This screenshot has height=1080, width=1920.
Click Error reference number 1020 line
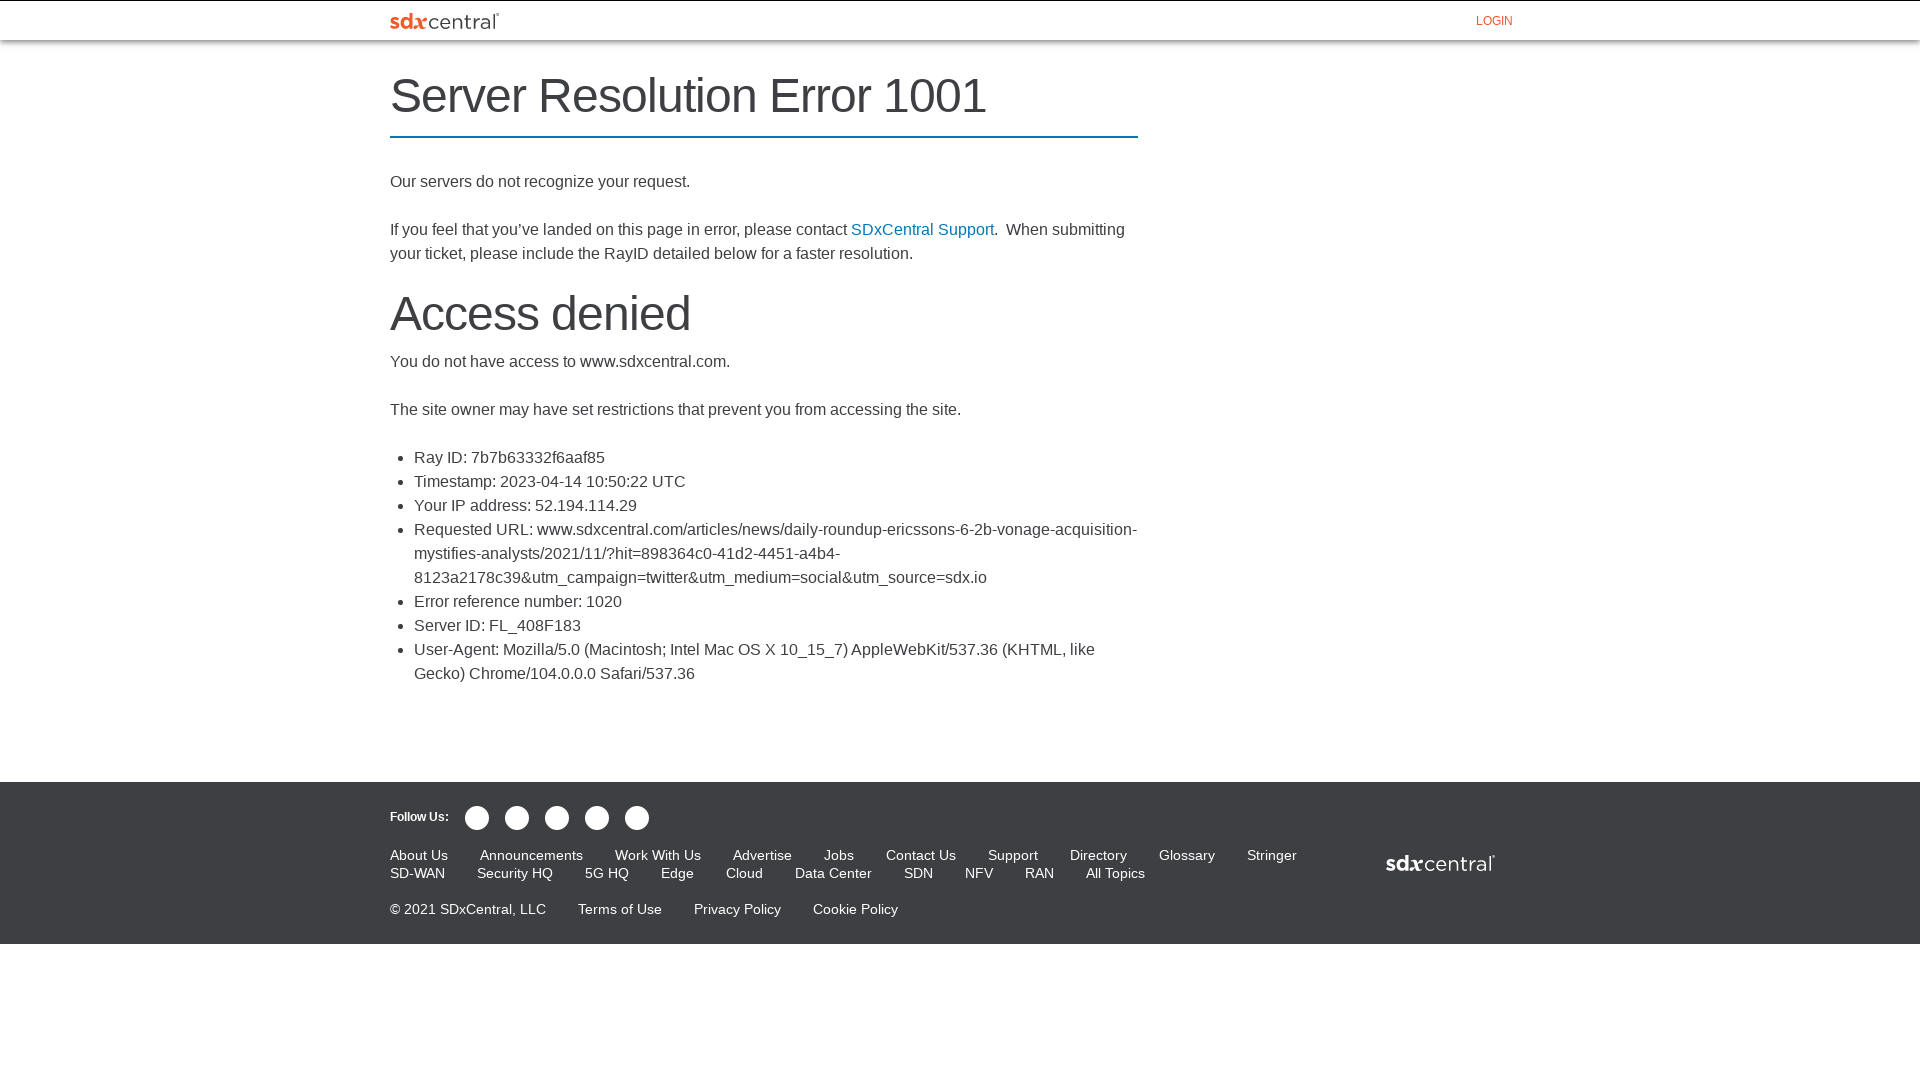click(x=518, y=601)
